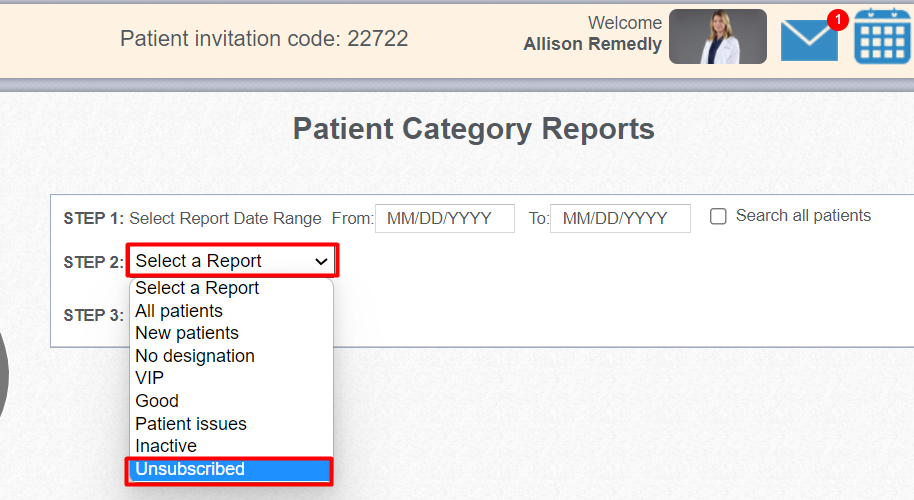Collapse the Select a Report dropdown
The height and width of the screenshot is (500, 914).
[x=232, y=260]
